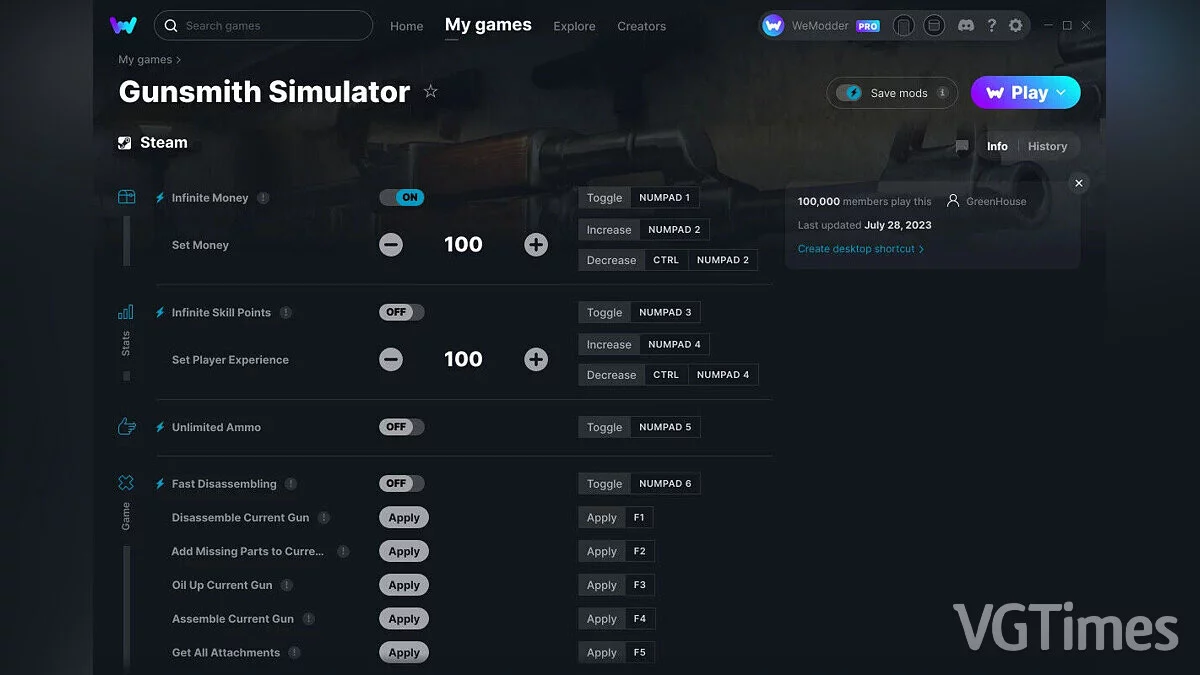1200x675 pixels.
Task: Click the info icon next to Disassemble Current Gun
Action: click(324, 518)
